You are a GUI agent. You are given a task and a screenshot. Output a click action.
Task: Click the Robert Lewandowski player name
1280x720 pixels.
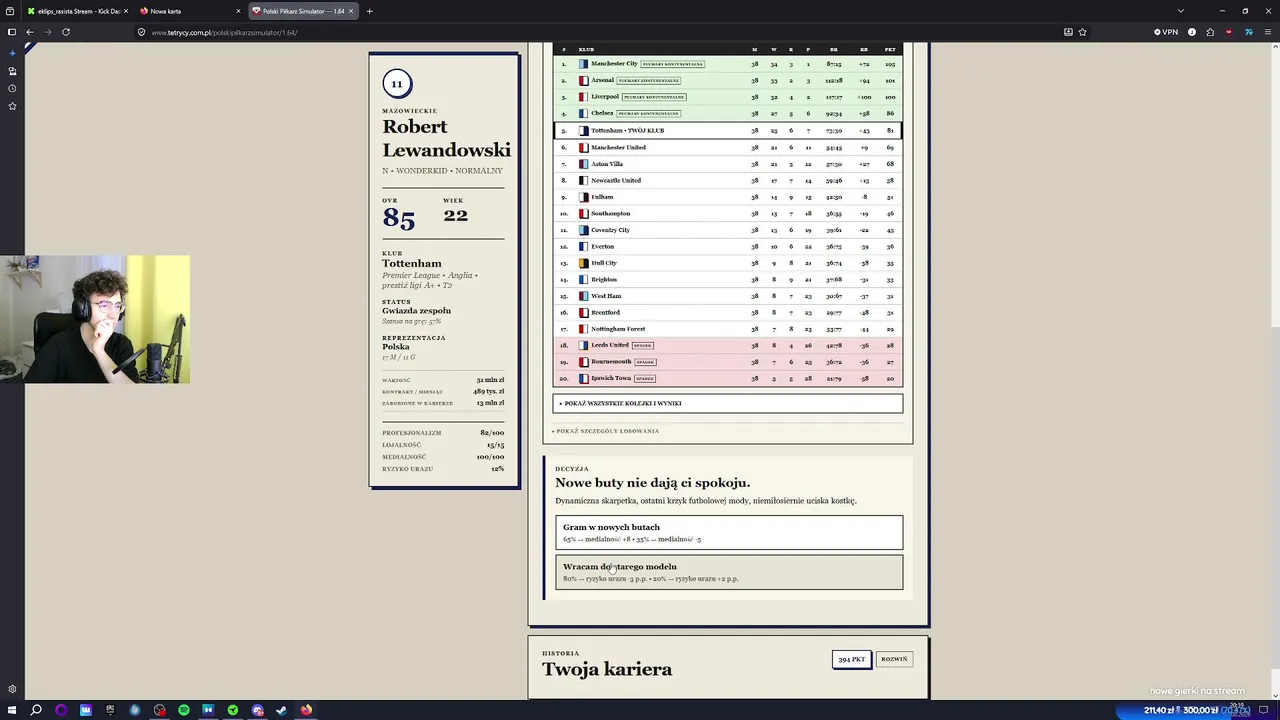[x=446, y=138]
